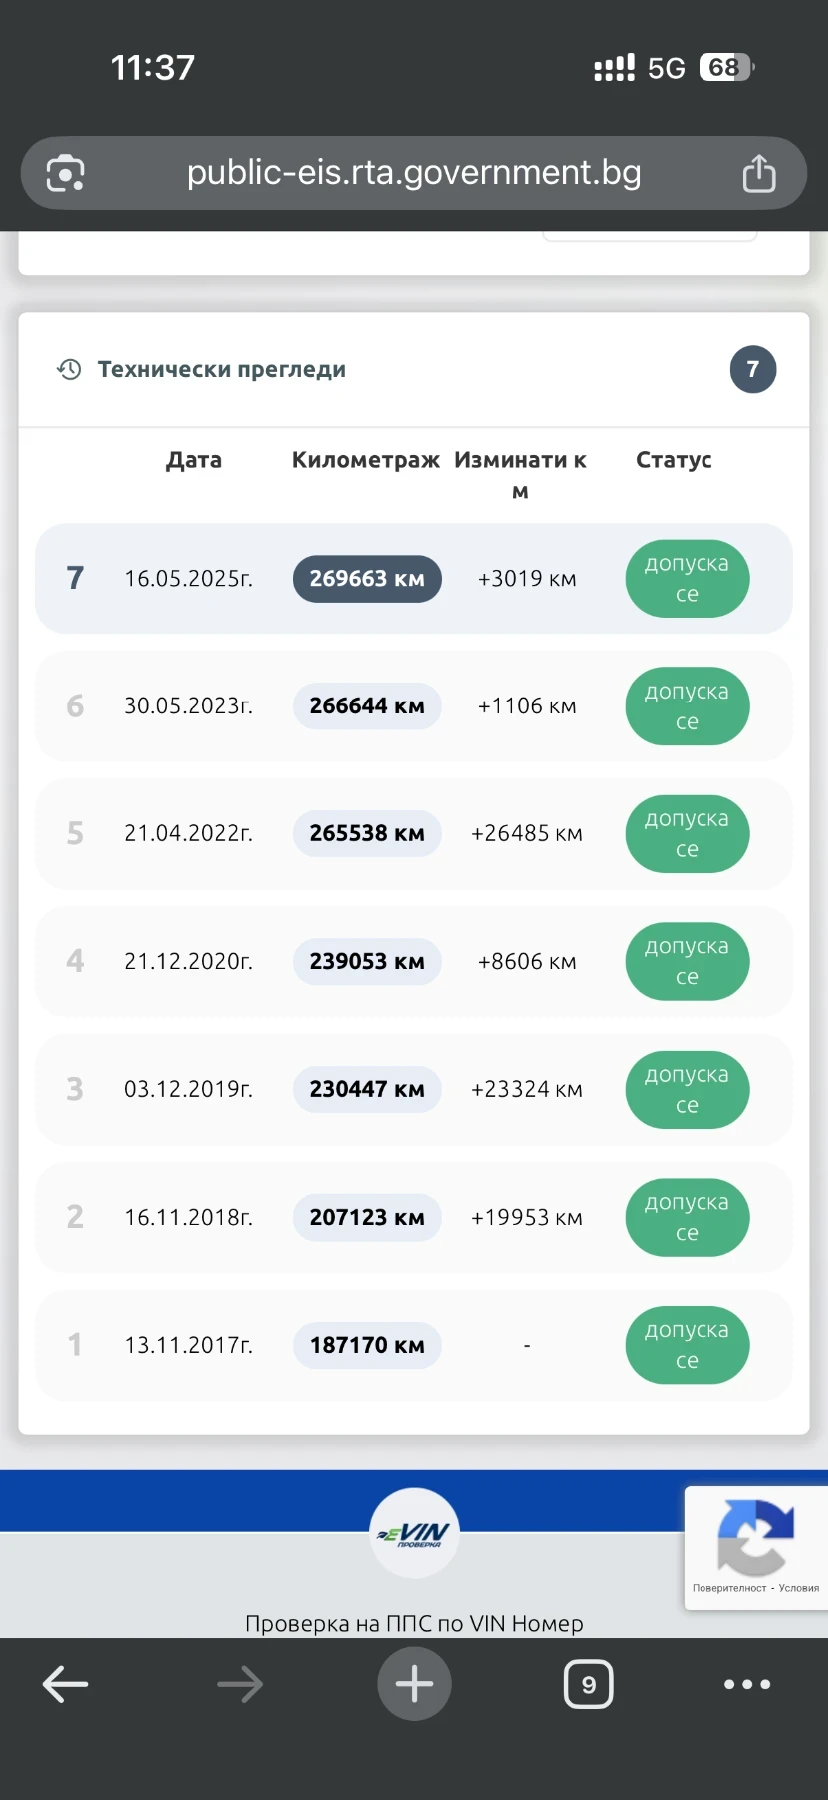
Task: Select the 16.05.2025 inspection row
Action: (x=188, y=579)
